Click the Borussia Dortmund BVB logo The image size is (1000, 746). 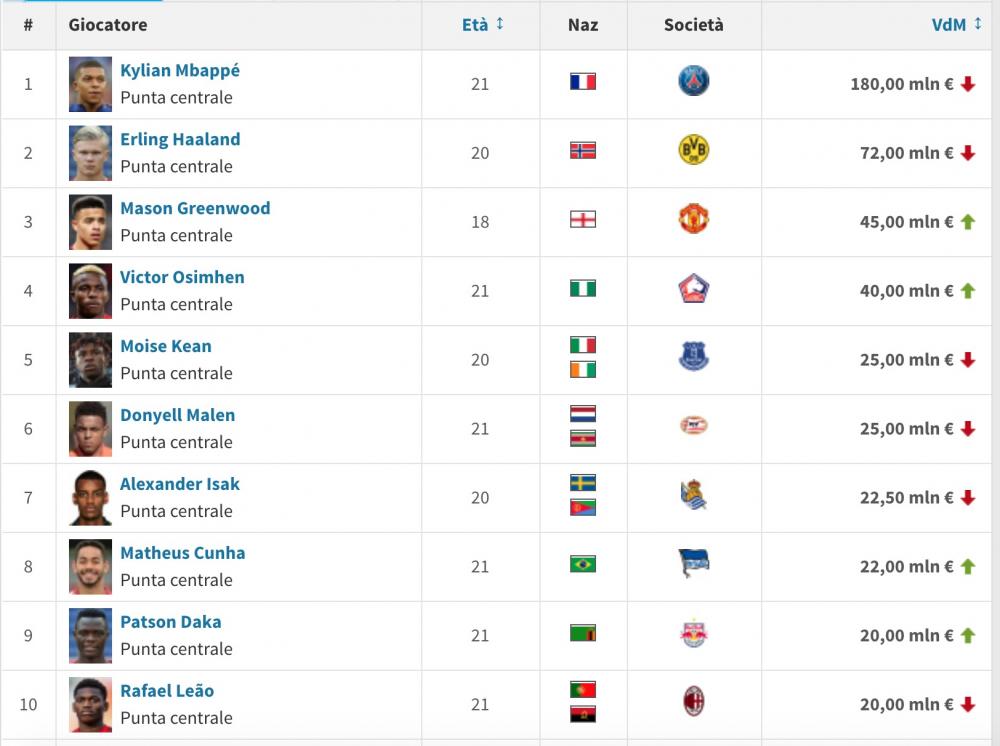click(x=693, y=150)
